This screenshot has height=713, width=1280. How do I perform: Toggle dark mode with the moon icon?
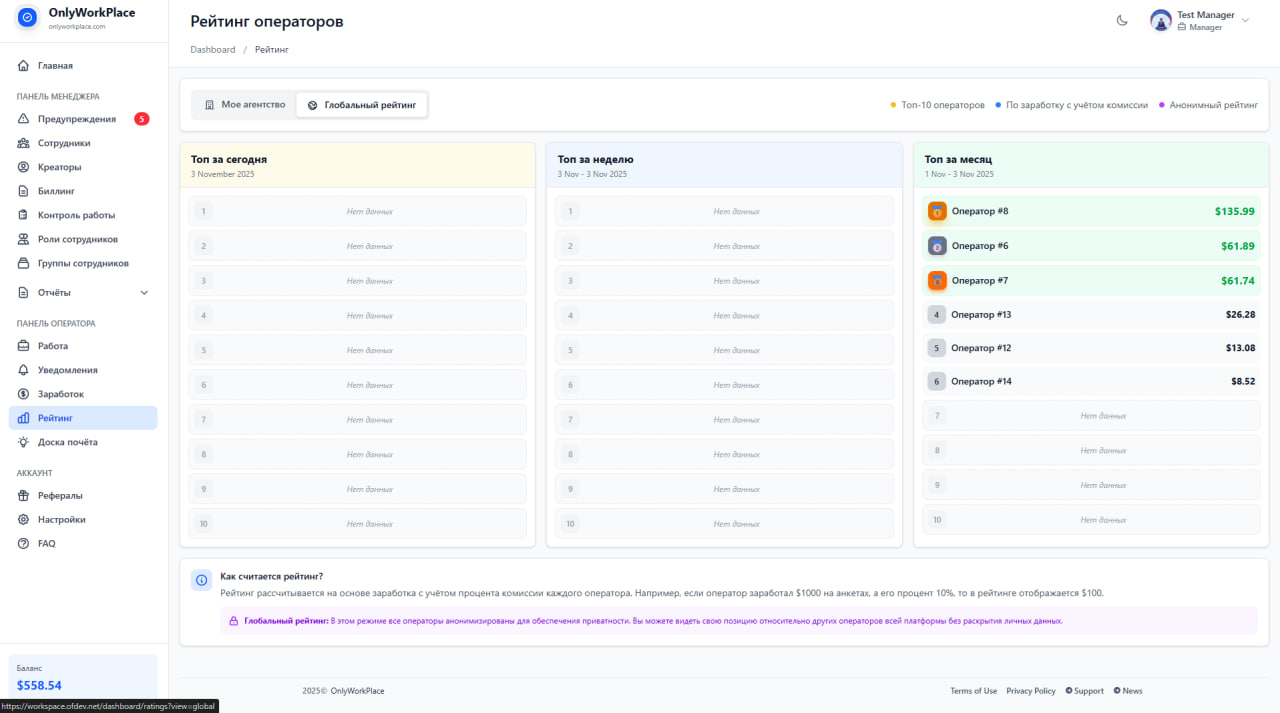[1121, 20]
